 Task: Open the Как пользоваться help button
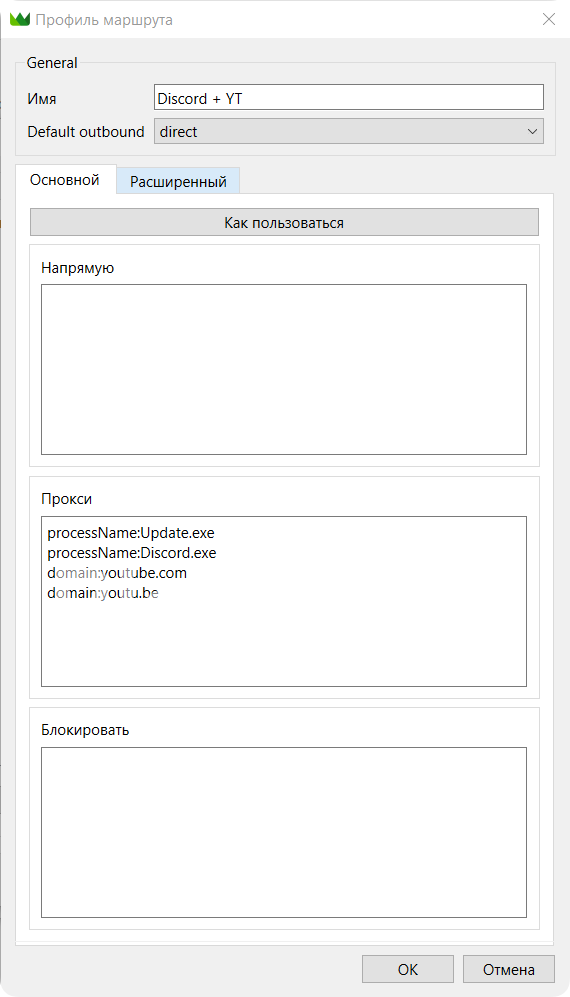(x=284, y=223)
